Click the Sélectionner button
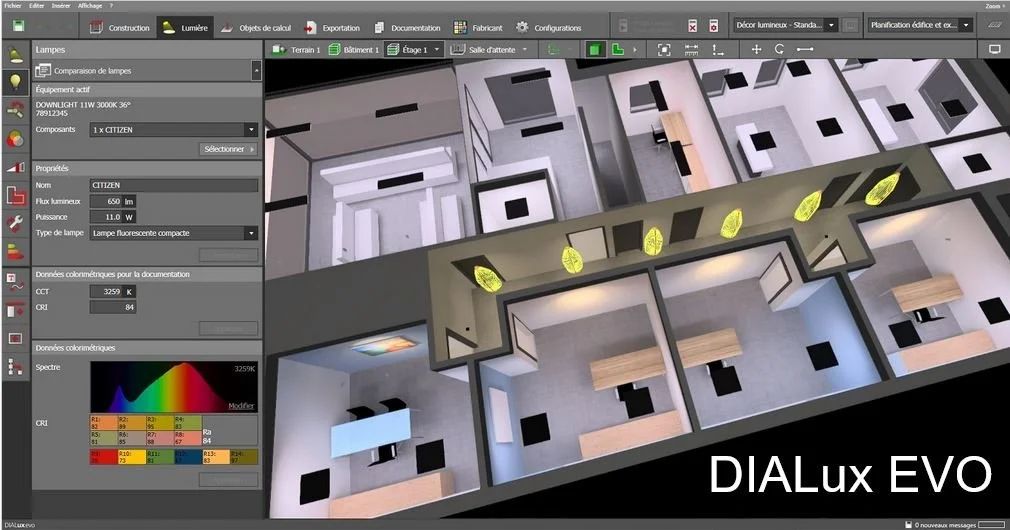Image resolution: width=1010 pixels, height=530 pixels. point(229,149)
